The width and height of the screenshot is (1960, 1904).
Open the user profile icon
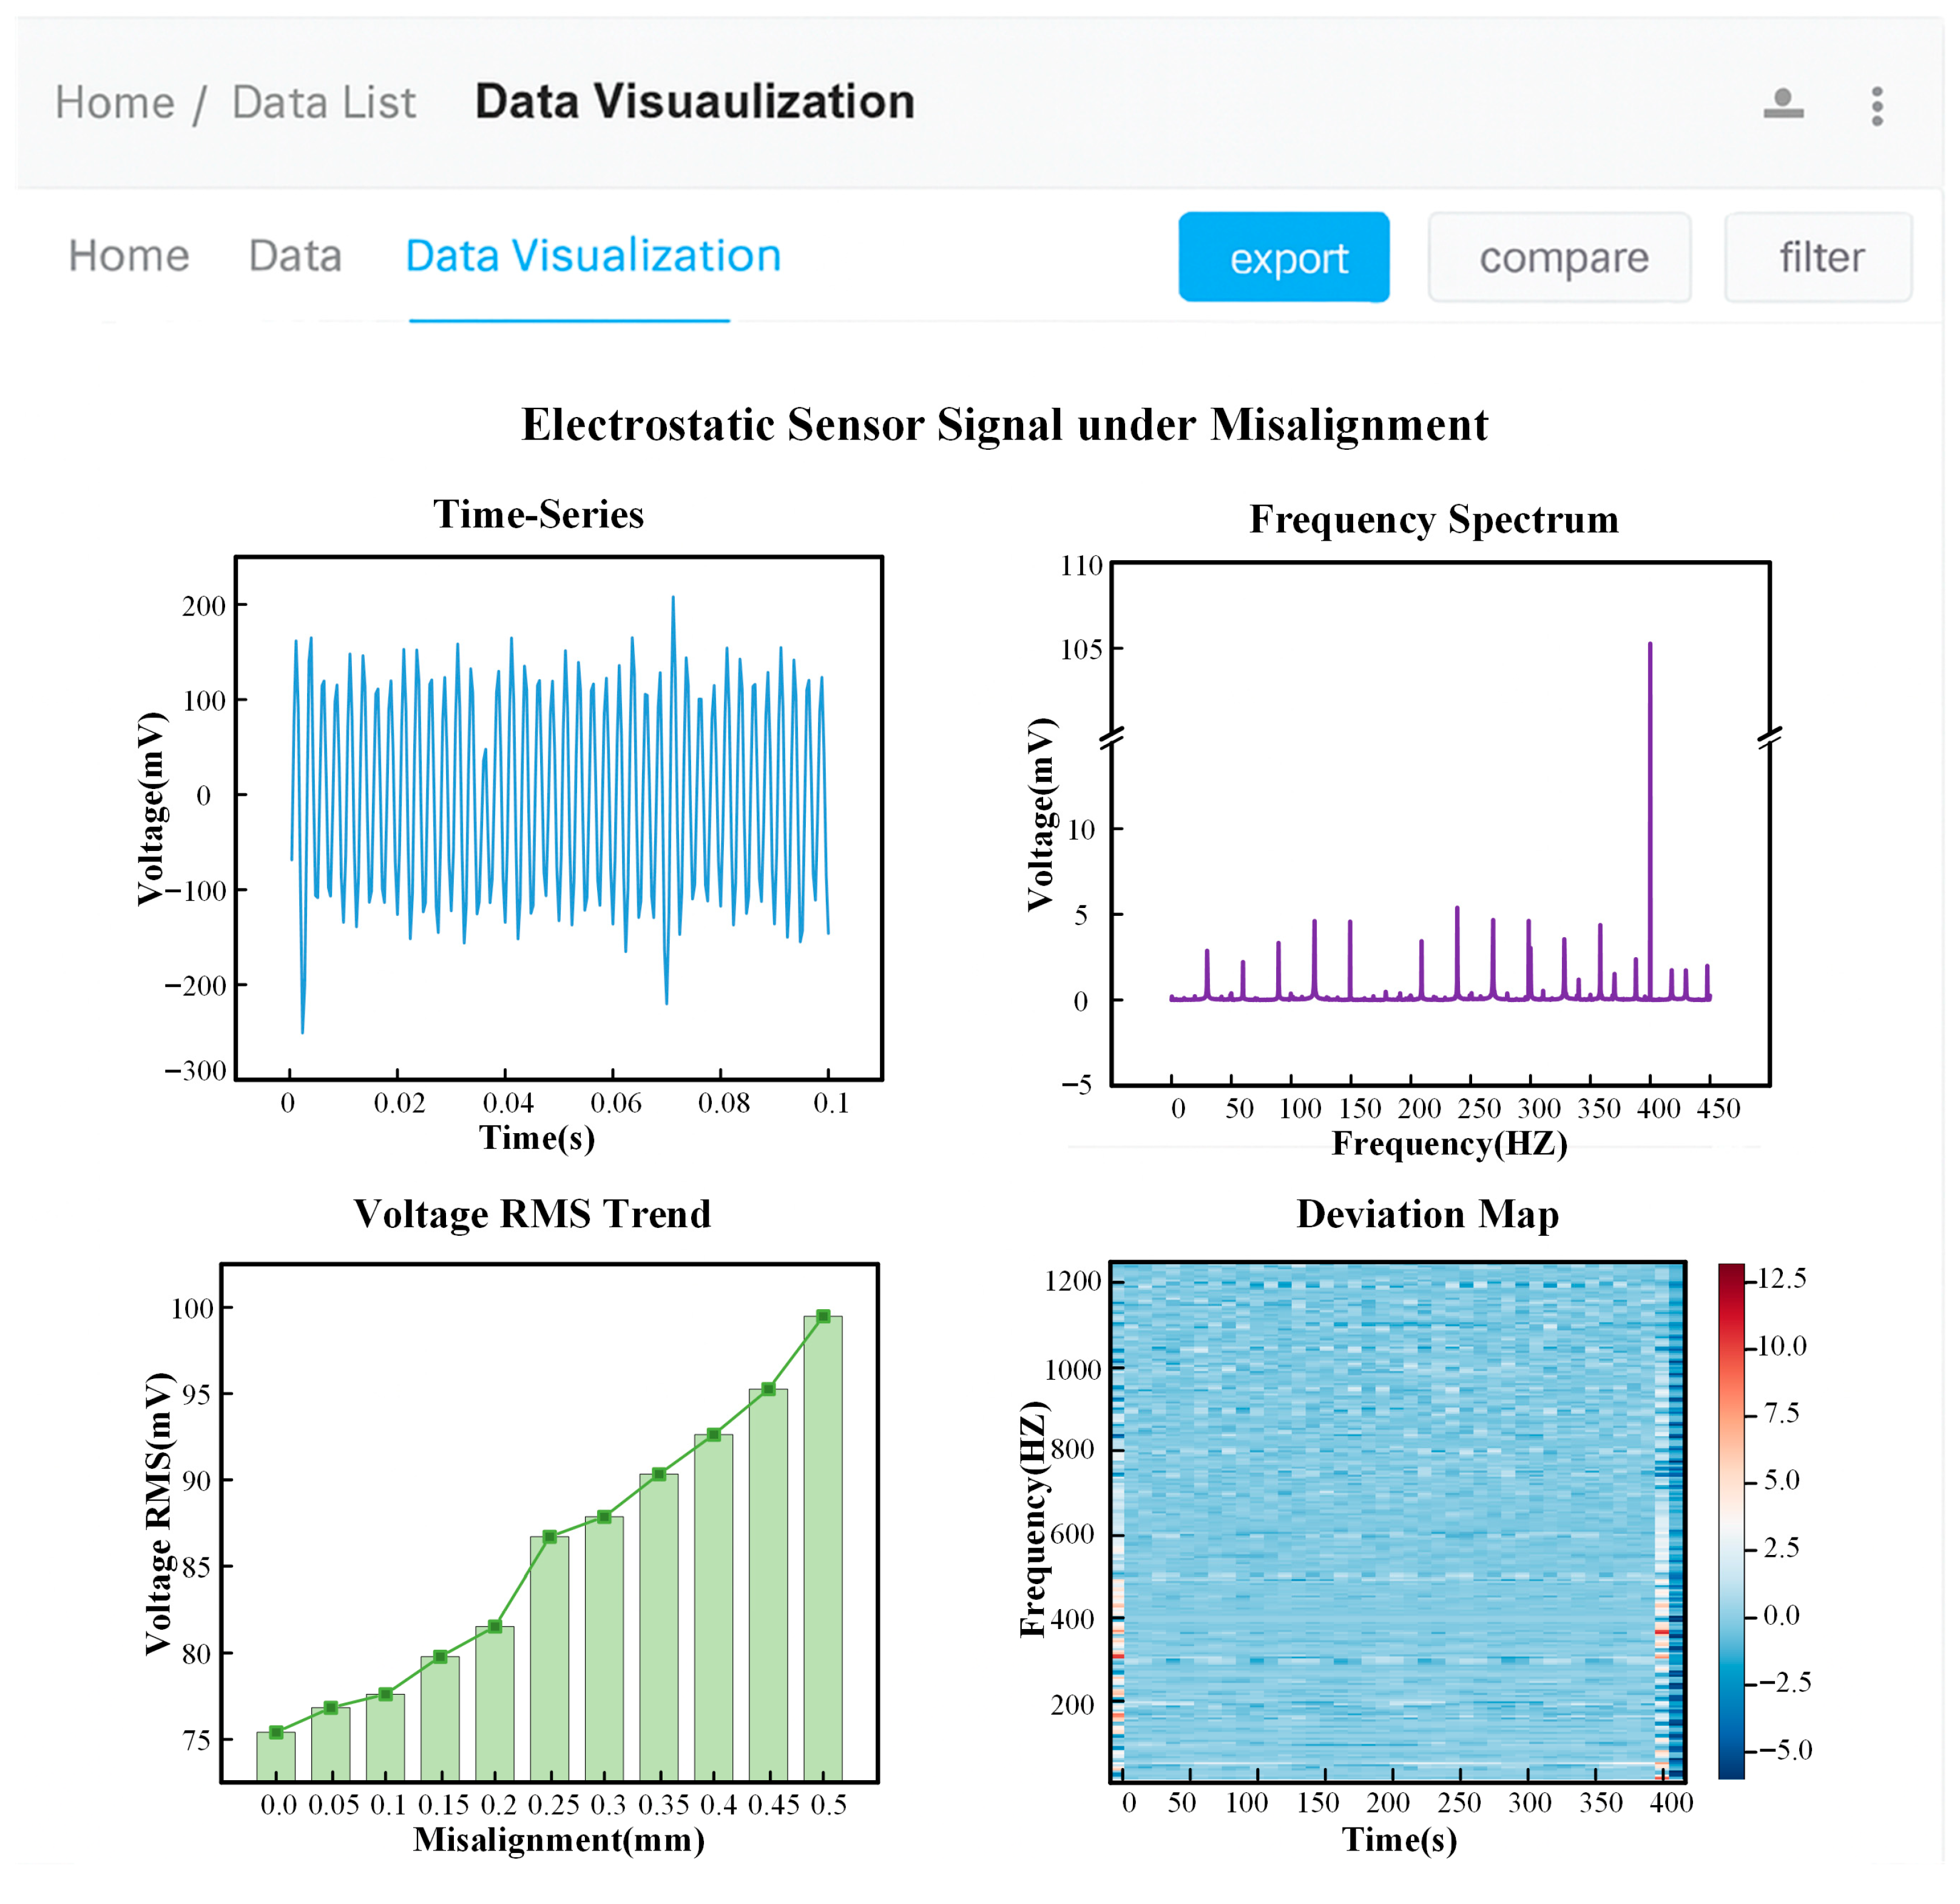click(1783, 104)
